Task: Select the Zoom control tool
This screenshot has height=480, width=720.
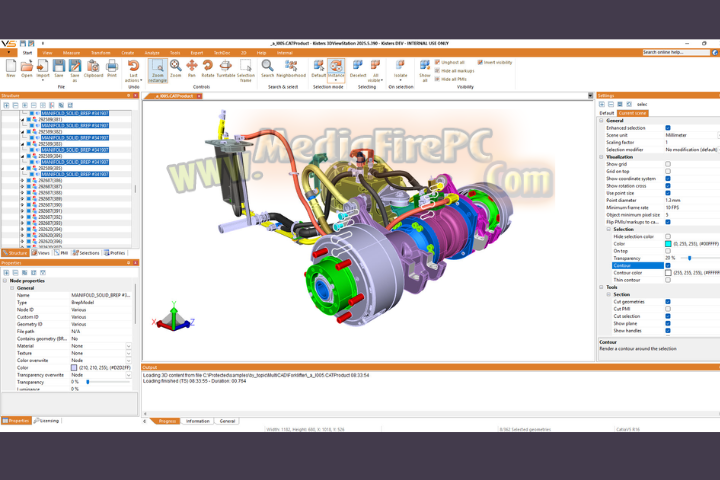Action: coord(175,66)
